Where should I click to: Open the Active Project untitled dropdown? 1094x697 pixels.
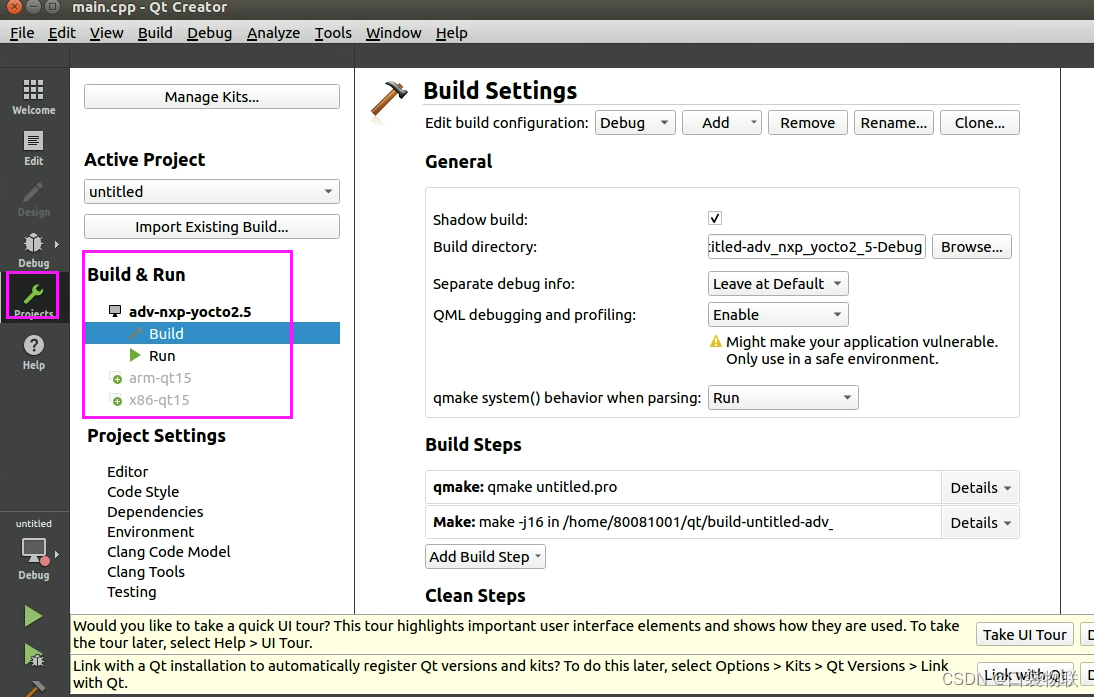coord(212,192)
